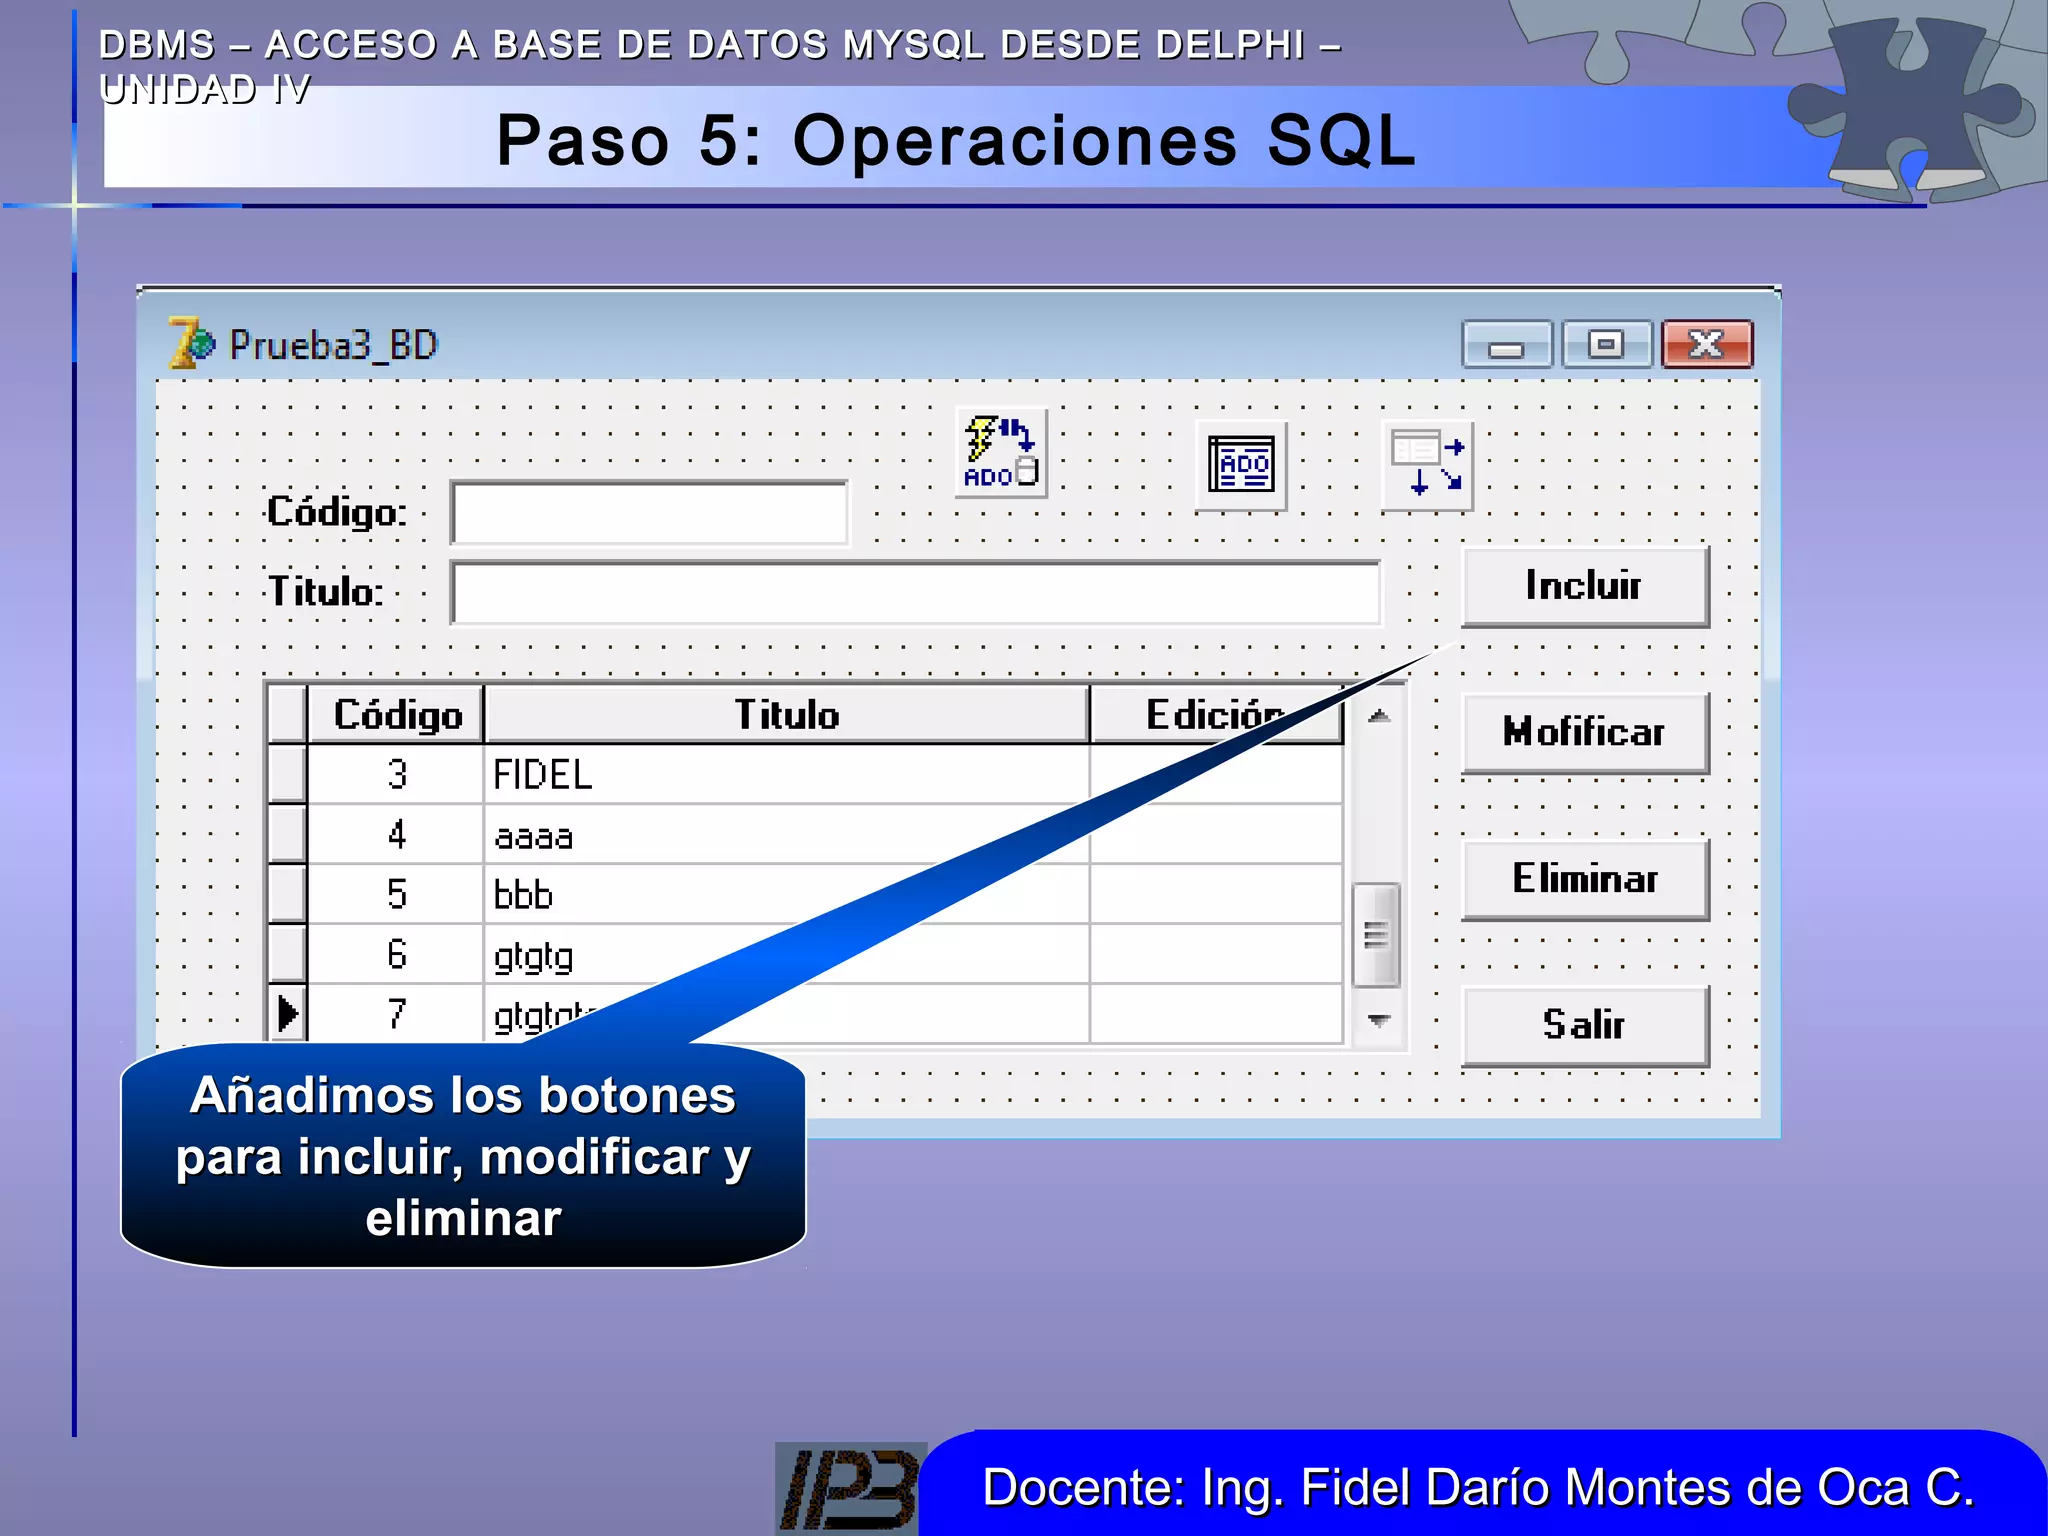The image size is (2048, 1536).
Task: Select the grid cell containing bbb
Action: (x=787, y=895)
